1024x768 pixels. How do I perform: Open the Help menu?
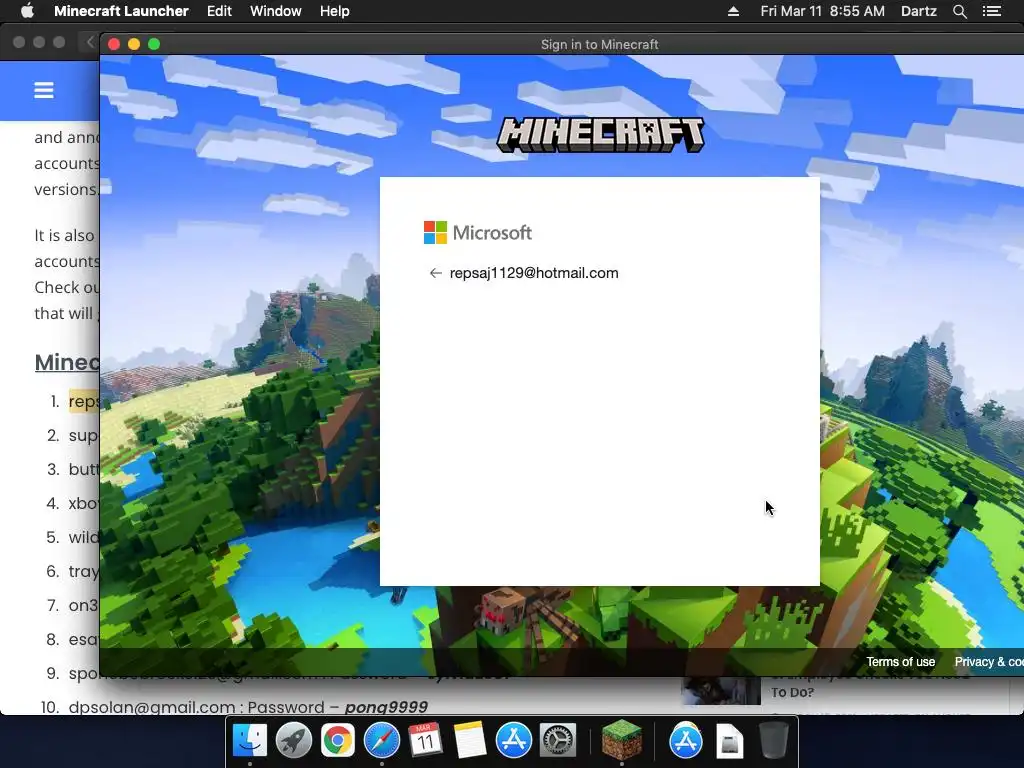[x=334, y=11]
